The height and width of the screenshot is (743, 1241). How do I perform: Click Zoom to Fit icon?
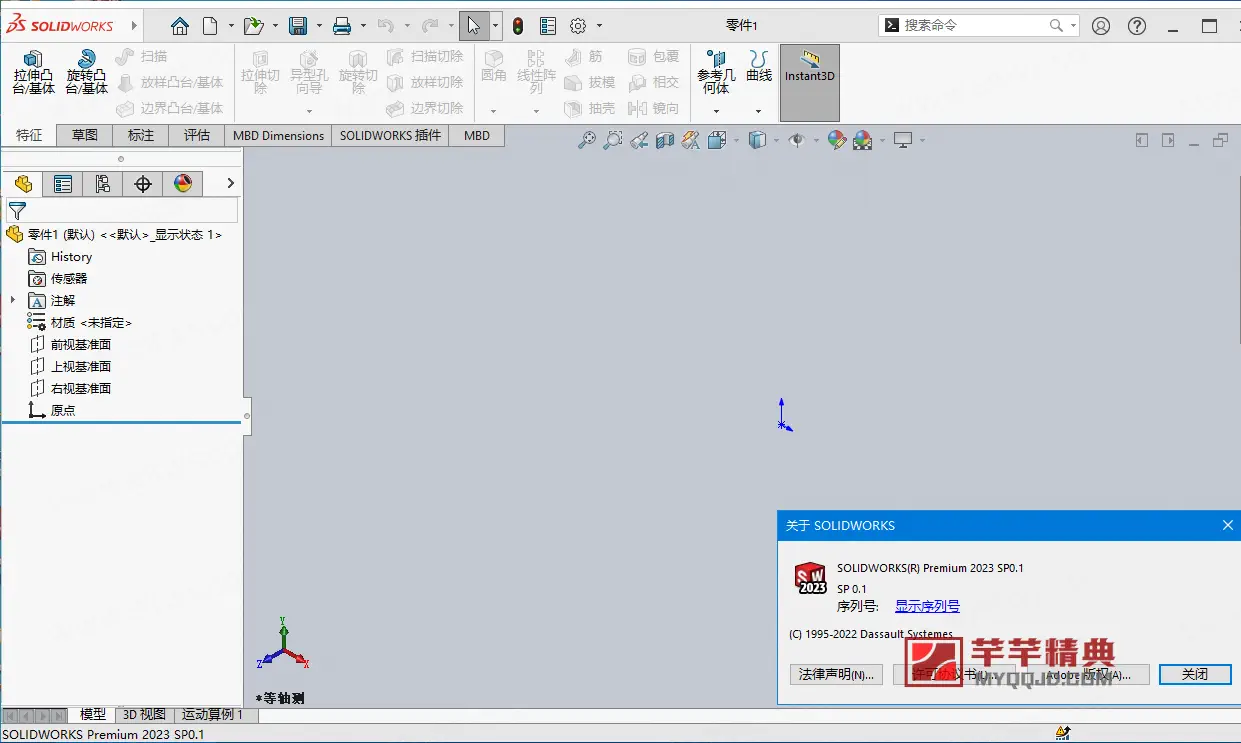click(x=587, y=141)
